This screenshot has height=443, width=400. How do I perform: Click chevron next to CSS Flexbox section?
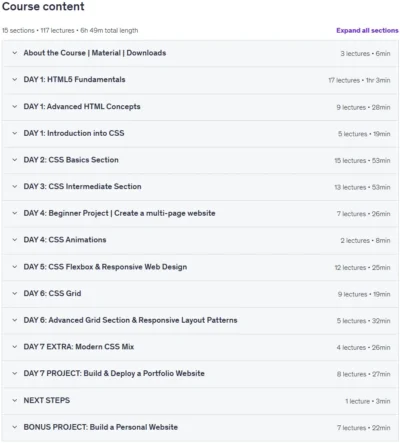coord(15,267)
